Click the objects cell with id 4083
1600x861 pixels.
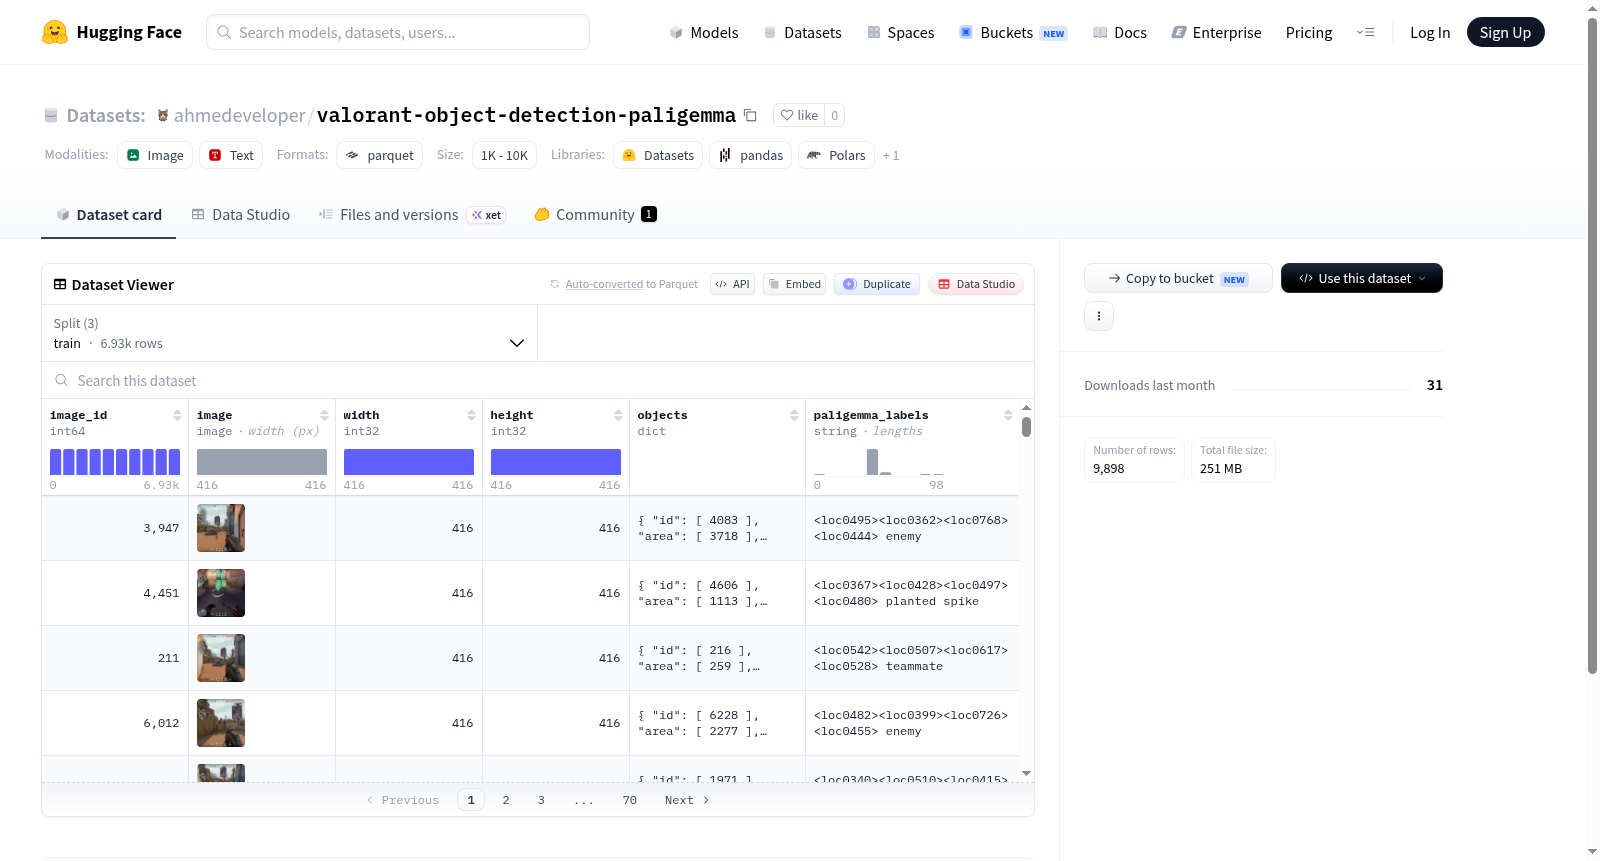(717, 528)
